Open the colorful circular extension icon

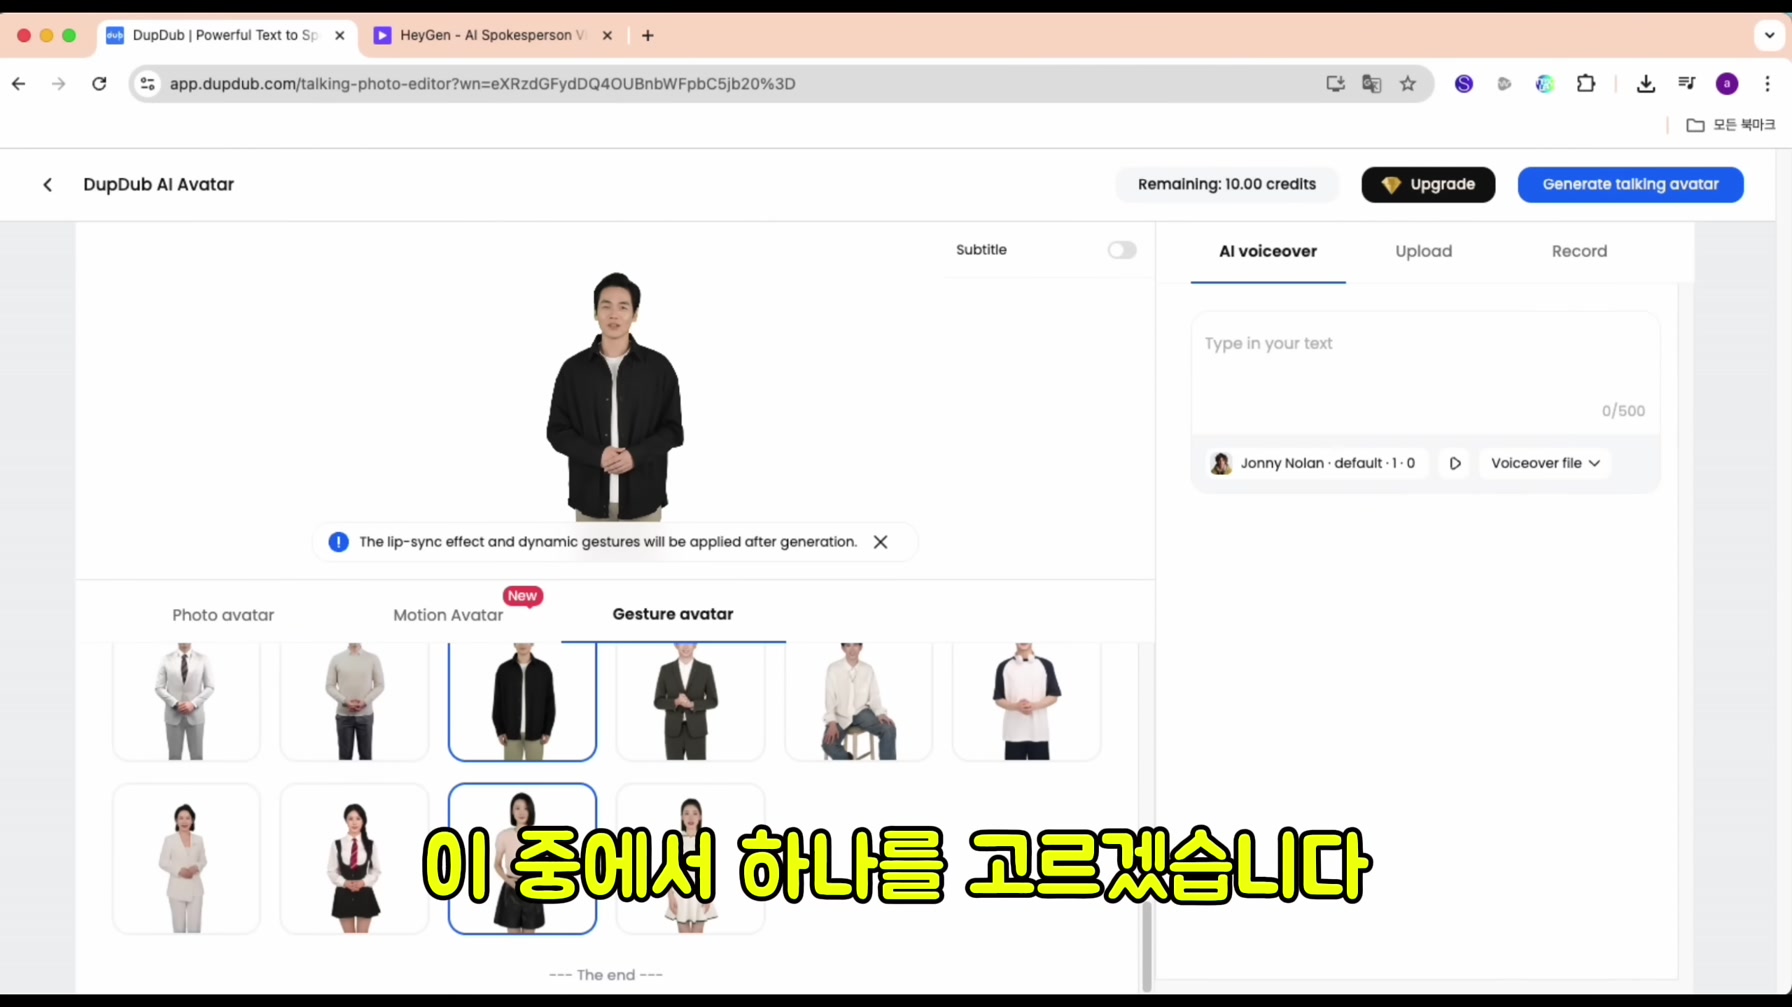click(x=1545, y=84)
